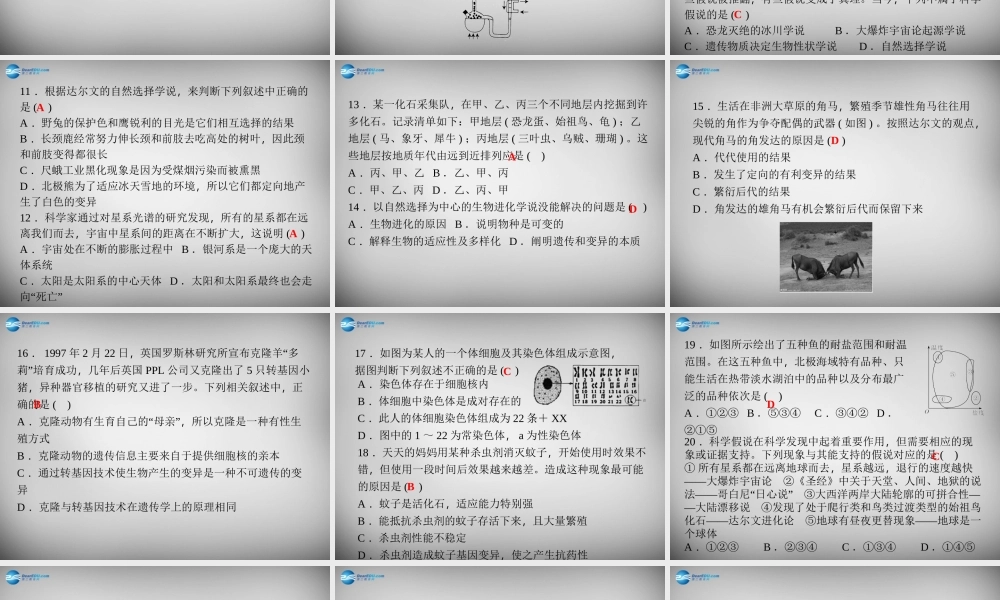Click option "C．甲、乙、丙" in question 13
The width and height of the screenshot is (1000, 600).
tap(386, 190)
